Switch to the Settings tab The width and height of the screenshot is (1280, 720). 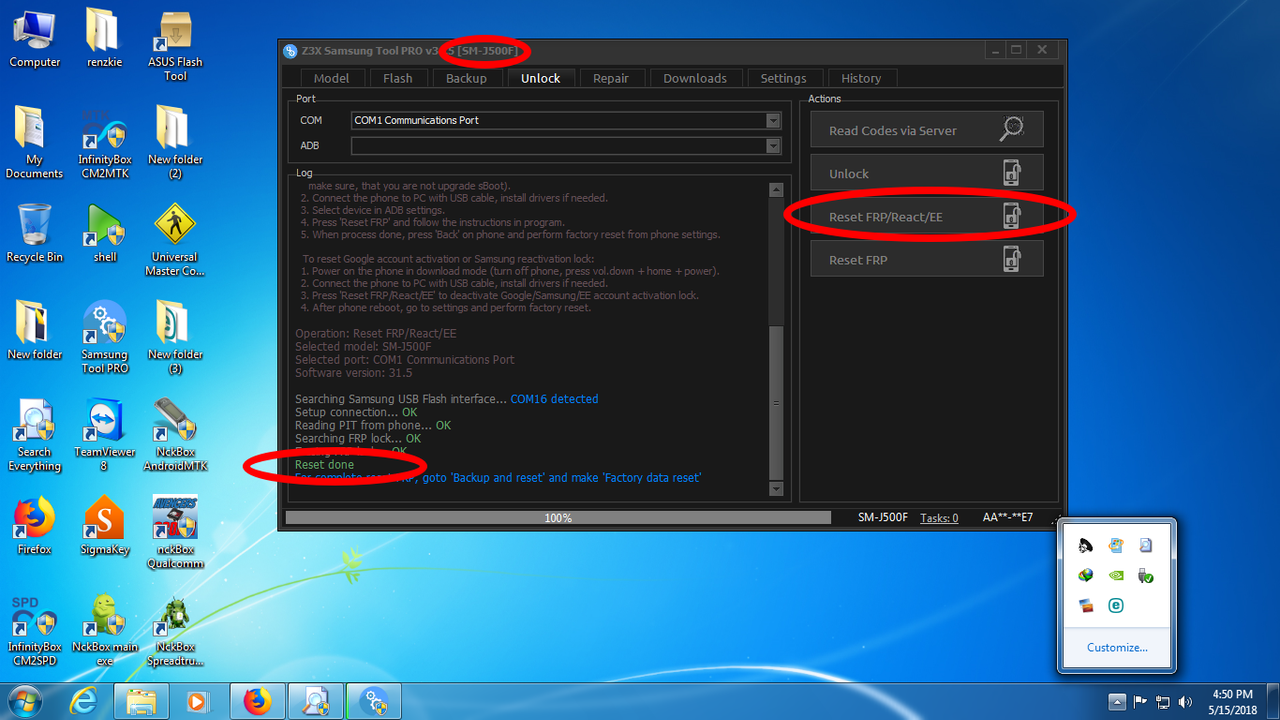click(783, 78)
